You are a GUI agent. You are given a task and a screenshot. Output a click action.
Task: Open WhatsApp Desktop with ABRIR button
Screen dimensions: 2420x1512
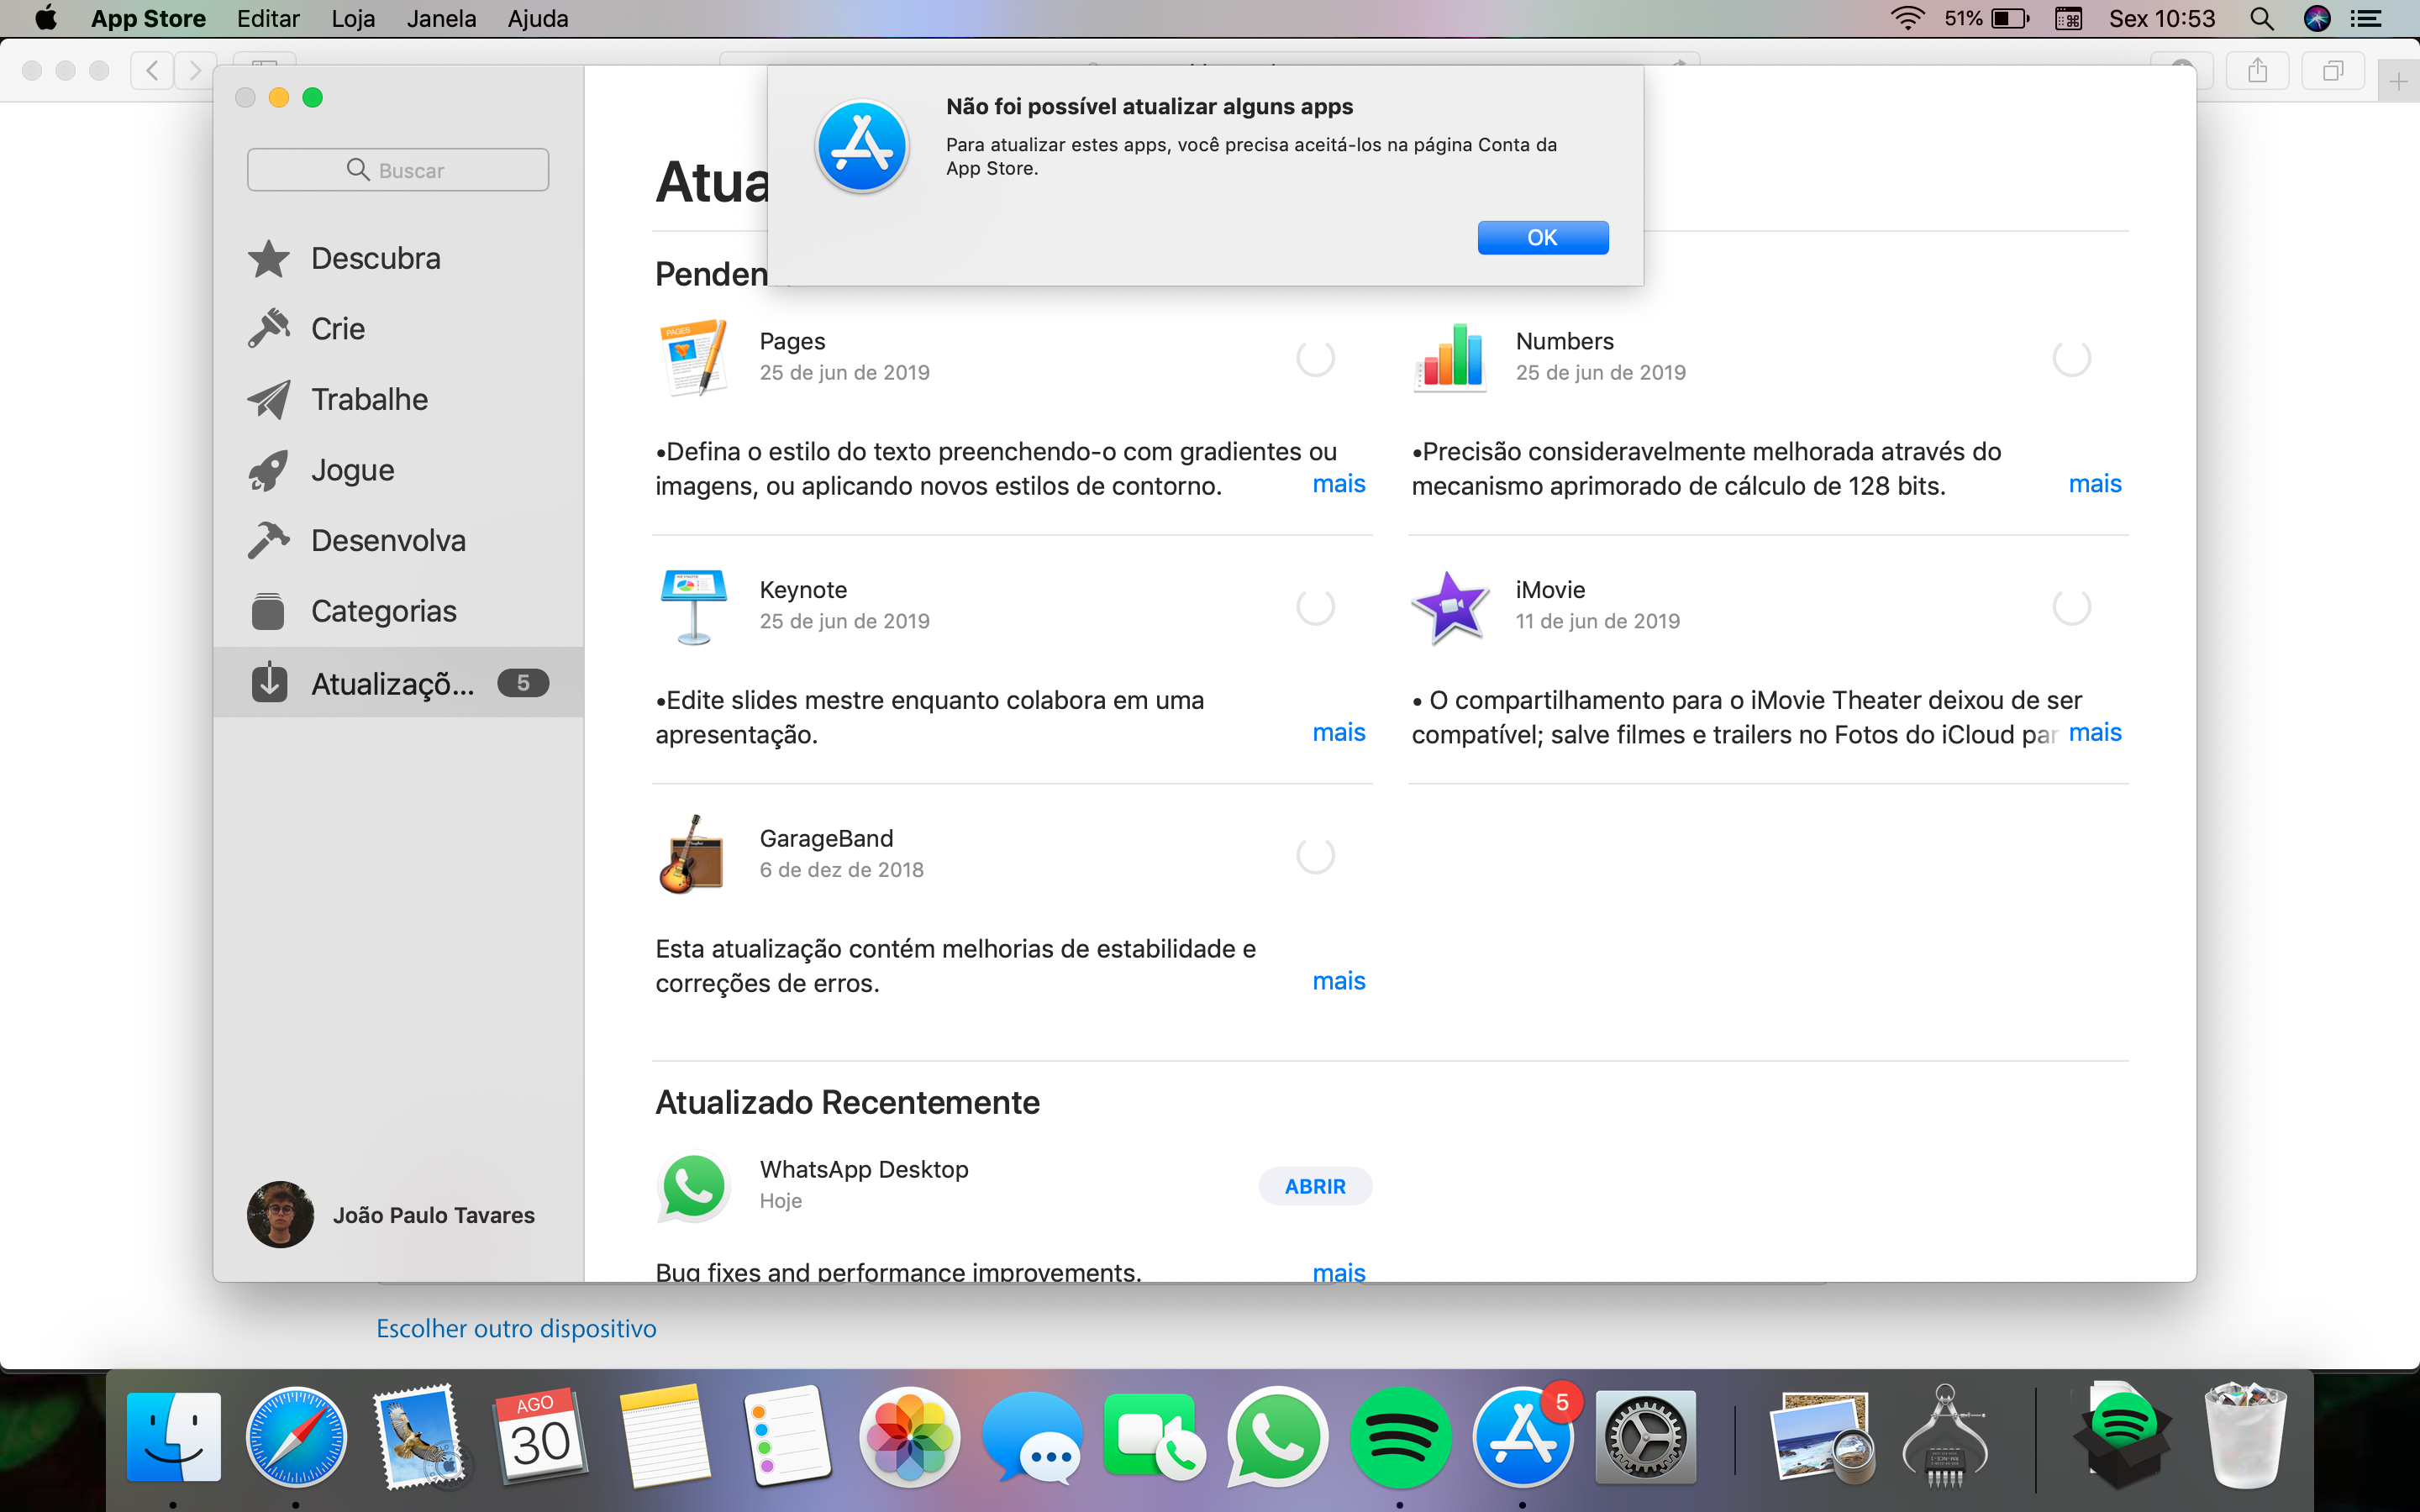click(1314, 1186)
